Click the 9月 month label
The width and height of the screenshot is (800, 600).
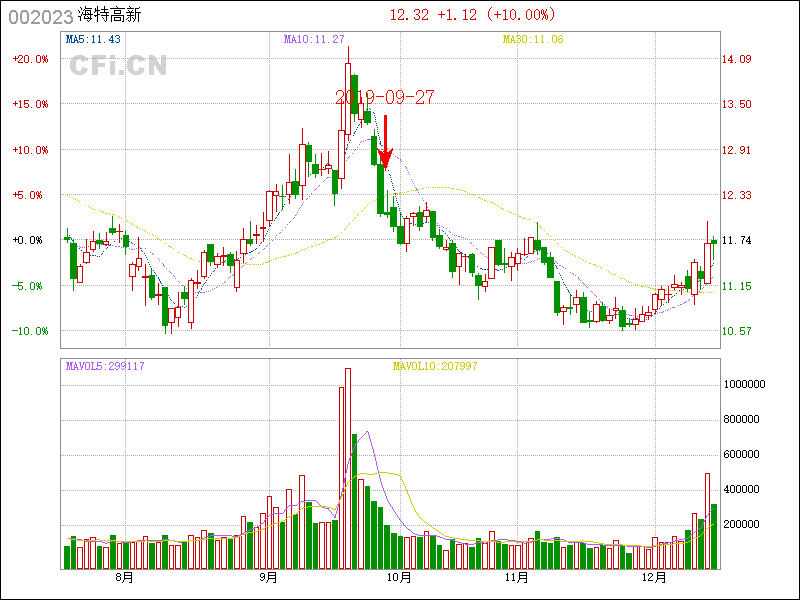pos(268,578)
